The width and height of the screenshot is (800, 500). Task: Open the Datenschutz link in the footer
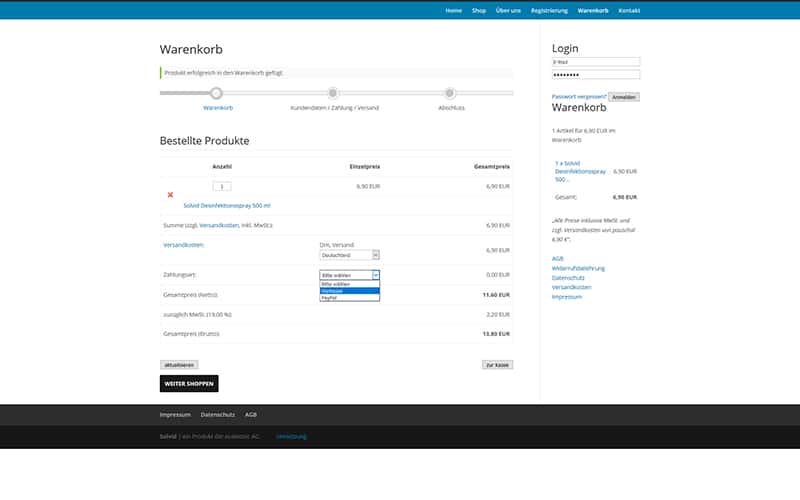click(x=218, y=415)
